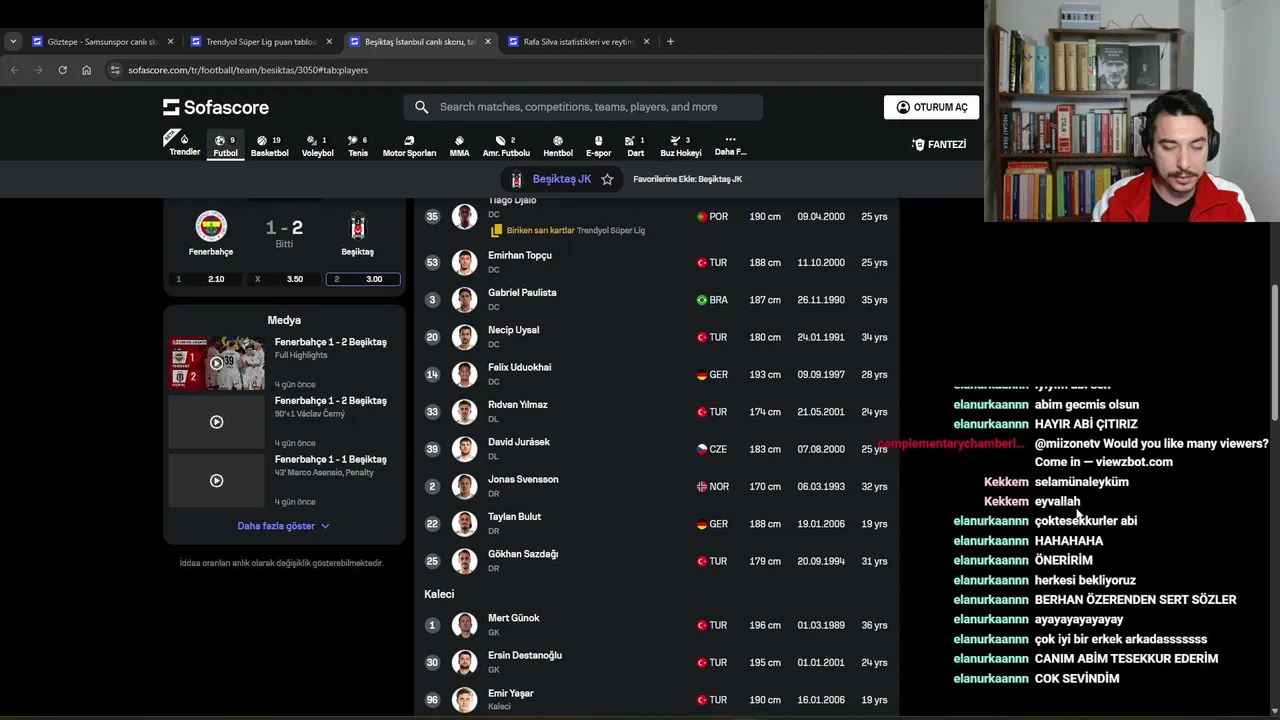
Task: Select odds option 1 at 2.10
Action: point(206,279)
